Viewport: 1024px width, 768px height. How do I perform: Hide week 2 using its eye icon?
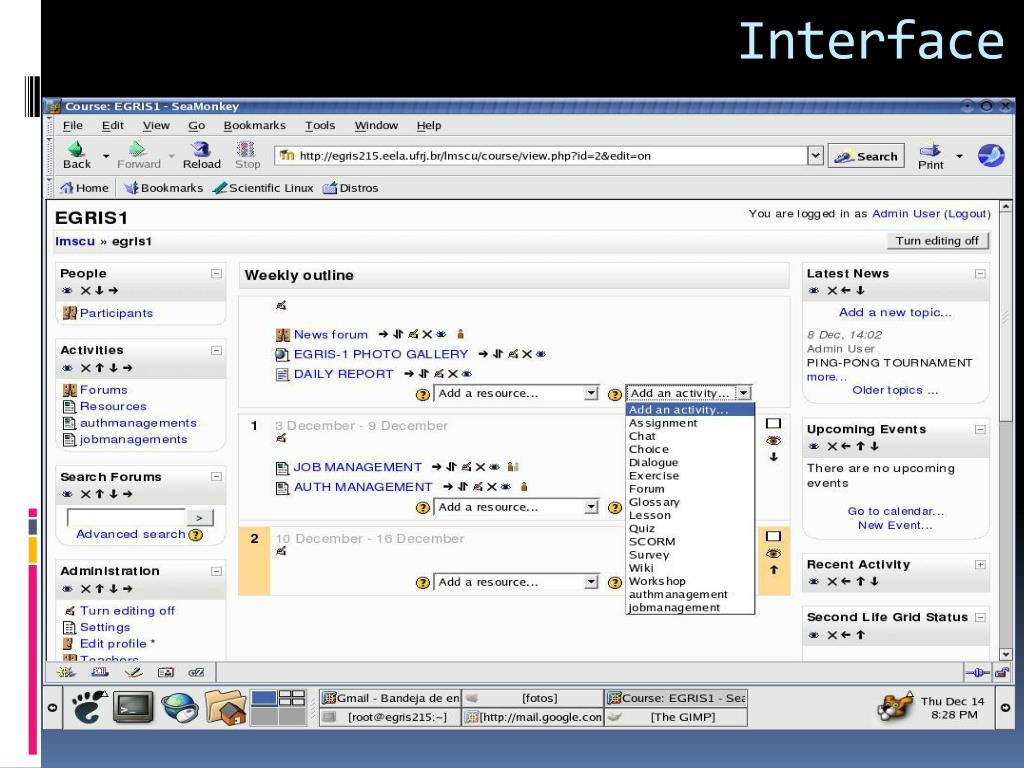(x=773, y=554)
